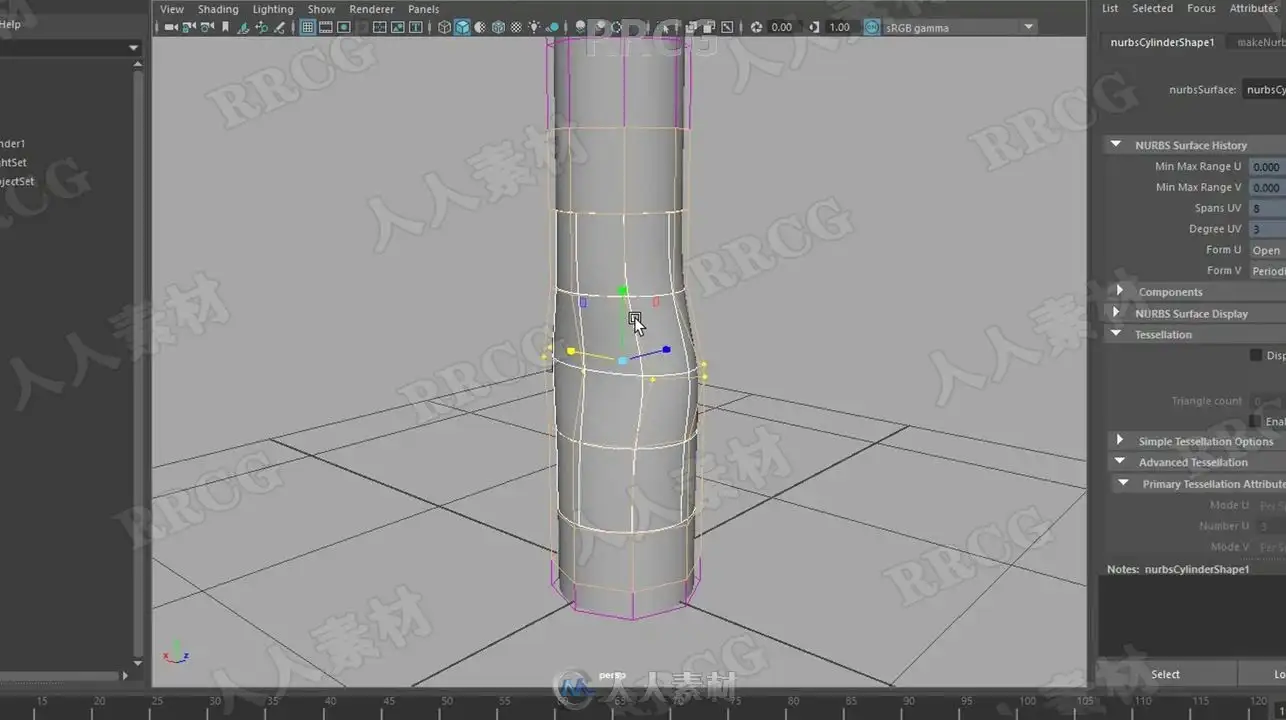Click the Select button at bottom
Image resolution: width=1286 pixels, height=720 pixels.
(1165, 674)
